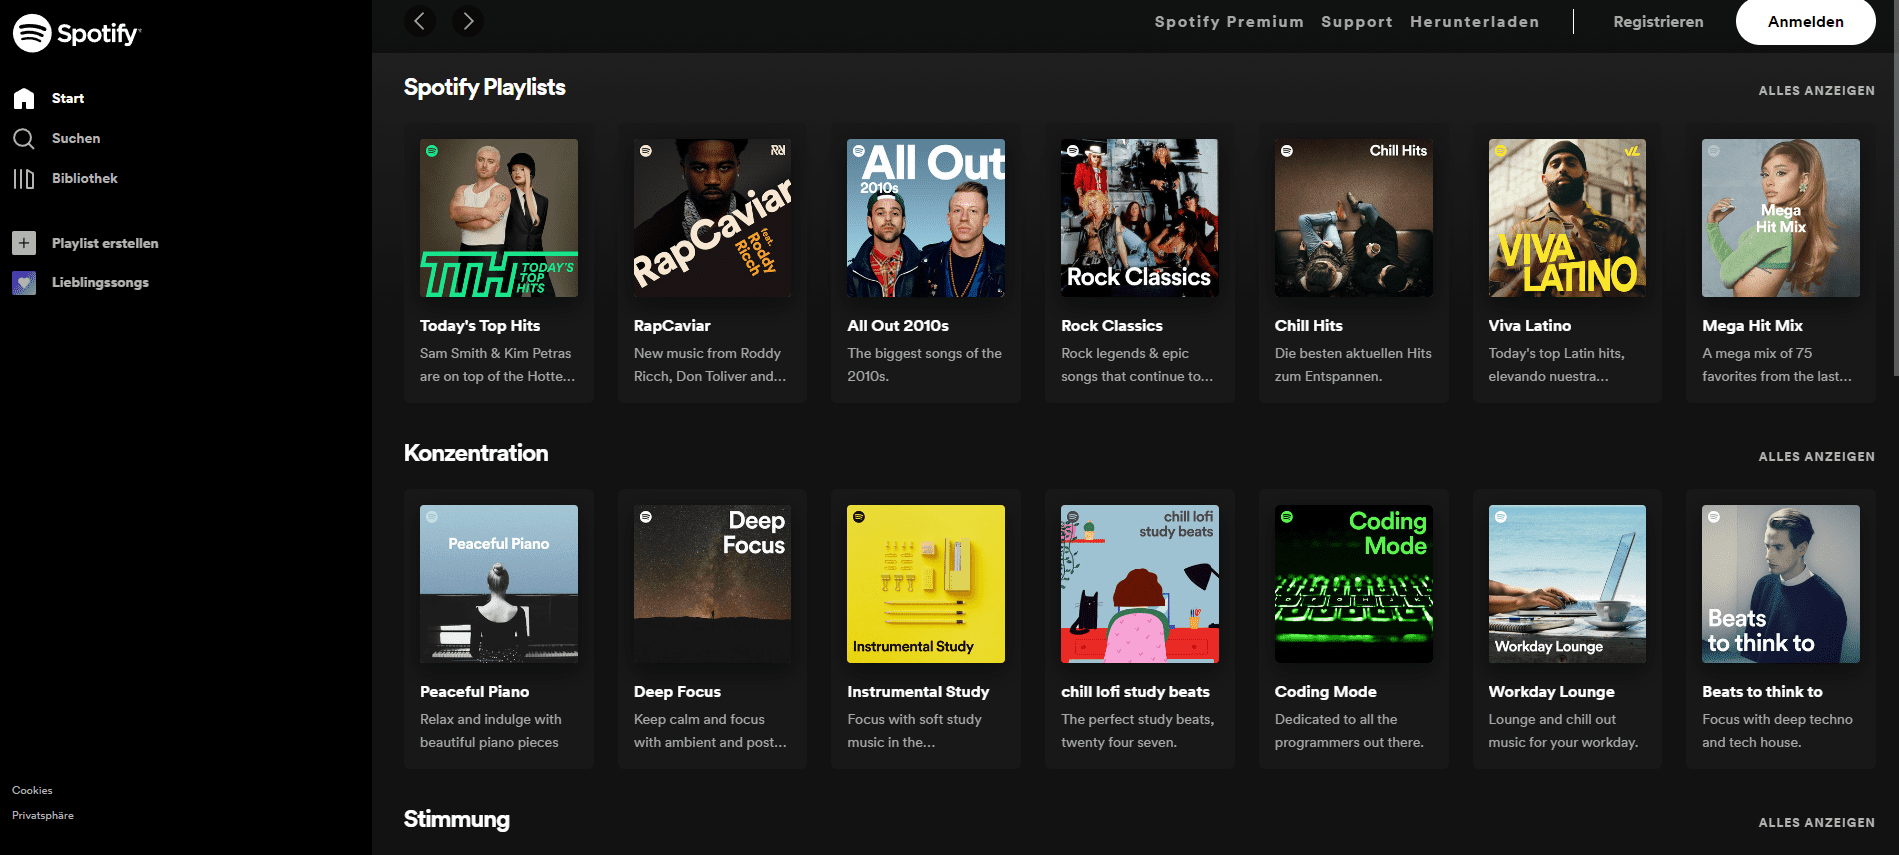This screenshot has width=1899, height=855.
Task: Open Today's Top Hits playlist cover
Action: click(498, 218)
